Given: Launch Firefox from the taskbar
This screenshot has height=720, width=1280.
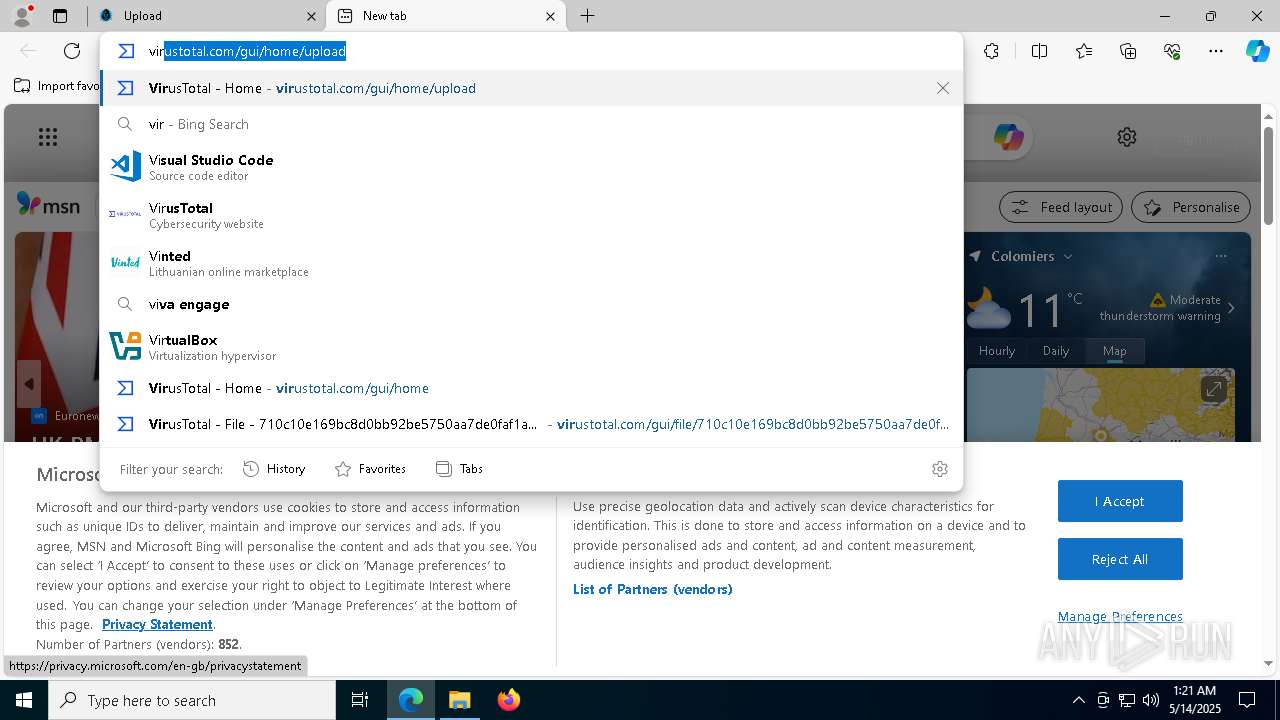Looking at the screenshot, I should 509,700.
